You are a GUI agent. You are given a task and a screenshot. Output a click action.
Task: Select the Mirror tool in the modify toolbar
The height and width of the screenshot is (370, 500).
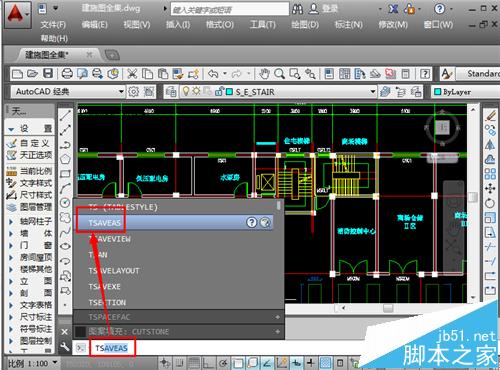[x=490, y=145]
